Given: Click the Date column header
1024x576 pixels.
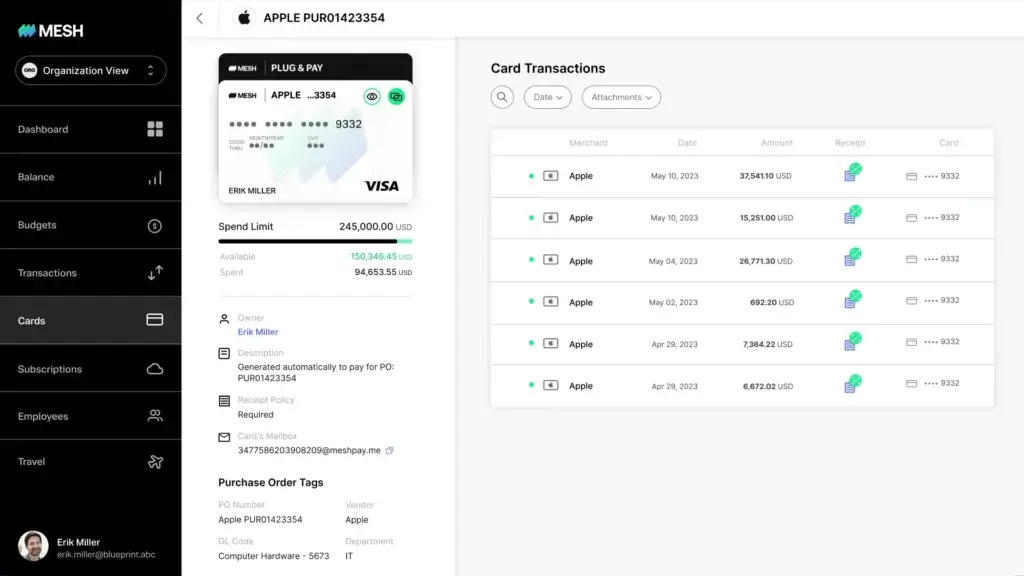Looking at the screenshot, I should [687, 143].
